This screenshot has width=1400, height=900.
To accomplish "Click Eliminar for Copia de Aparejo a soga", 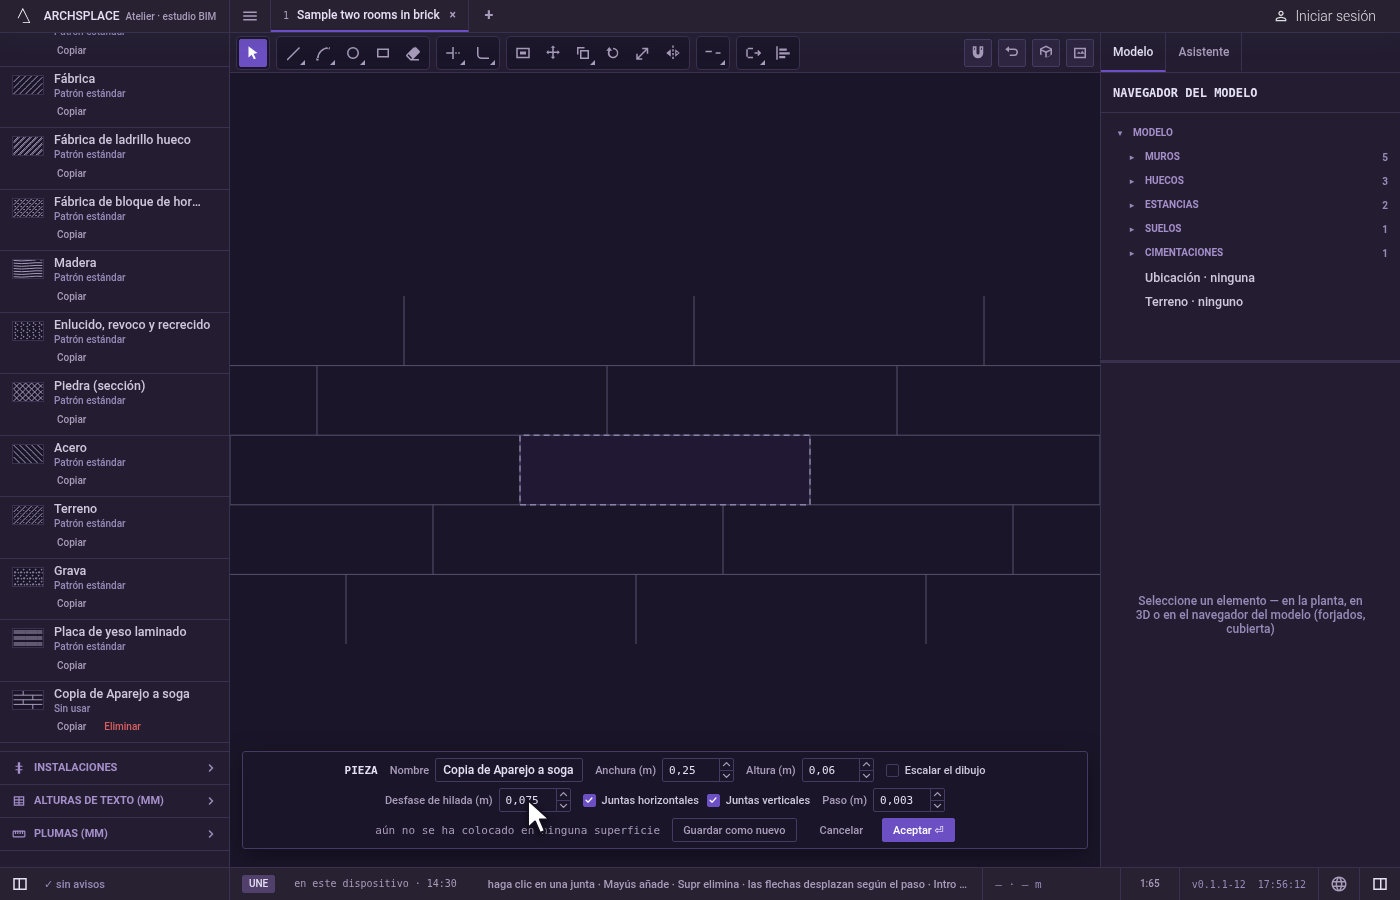I will (122, 727).
